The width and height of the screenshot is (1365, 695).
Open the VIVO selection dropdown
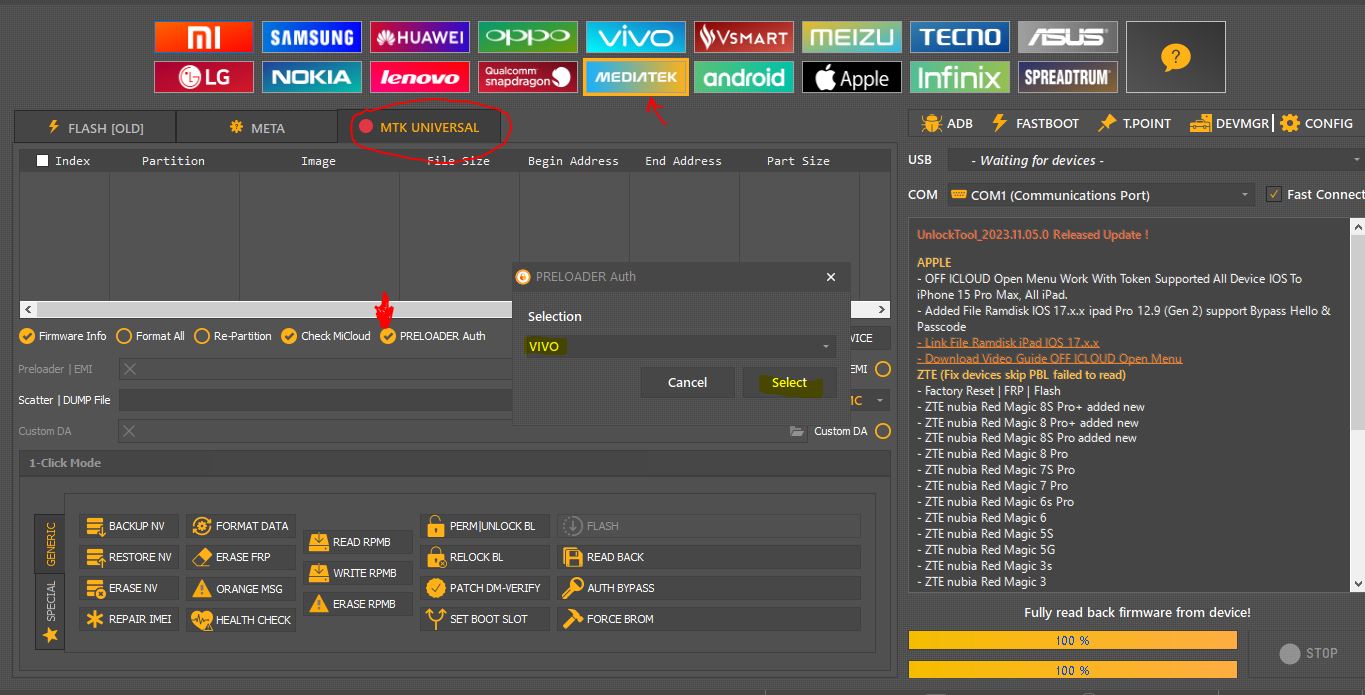tap(680, 346)
